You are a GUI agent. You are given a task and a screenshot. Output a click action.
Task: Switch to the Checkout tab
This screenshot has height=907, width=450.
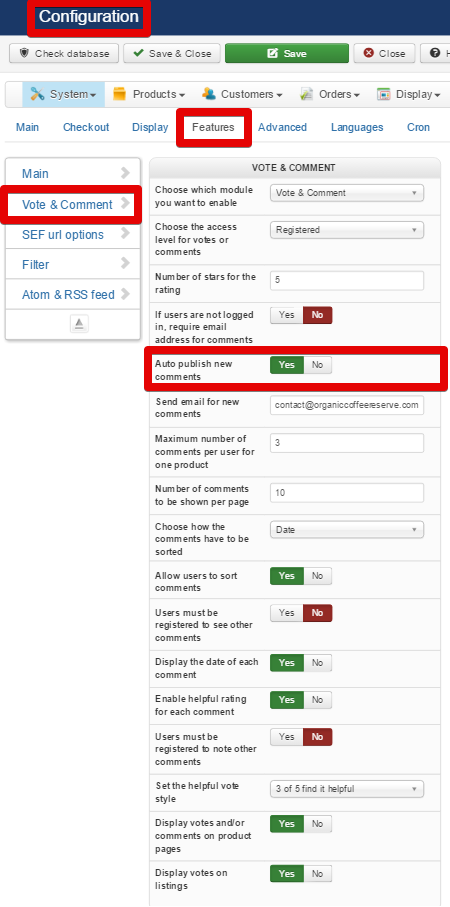[86, 127]
